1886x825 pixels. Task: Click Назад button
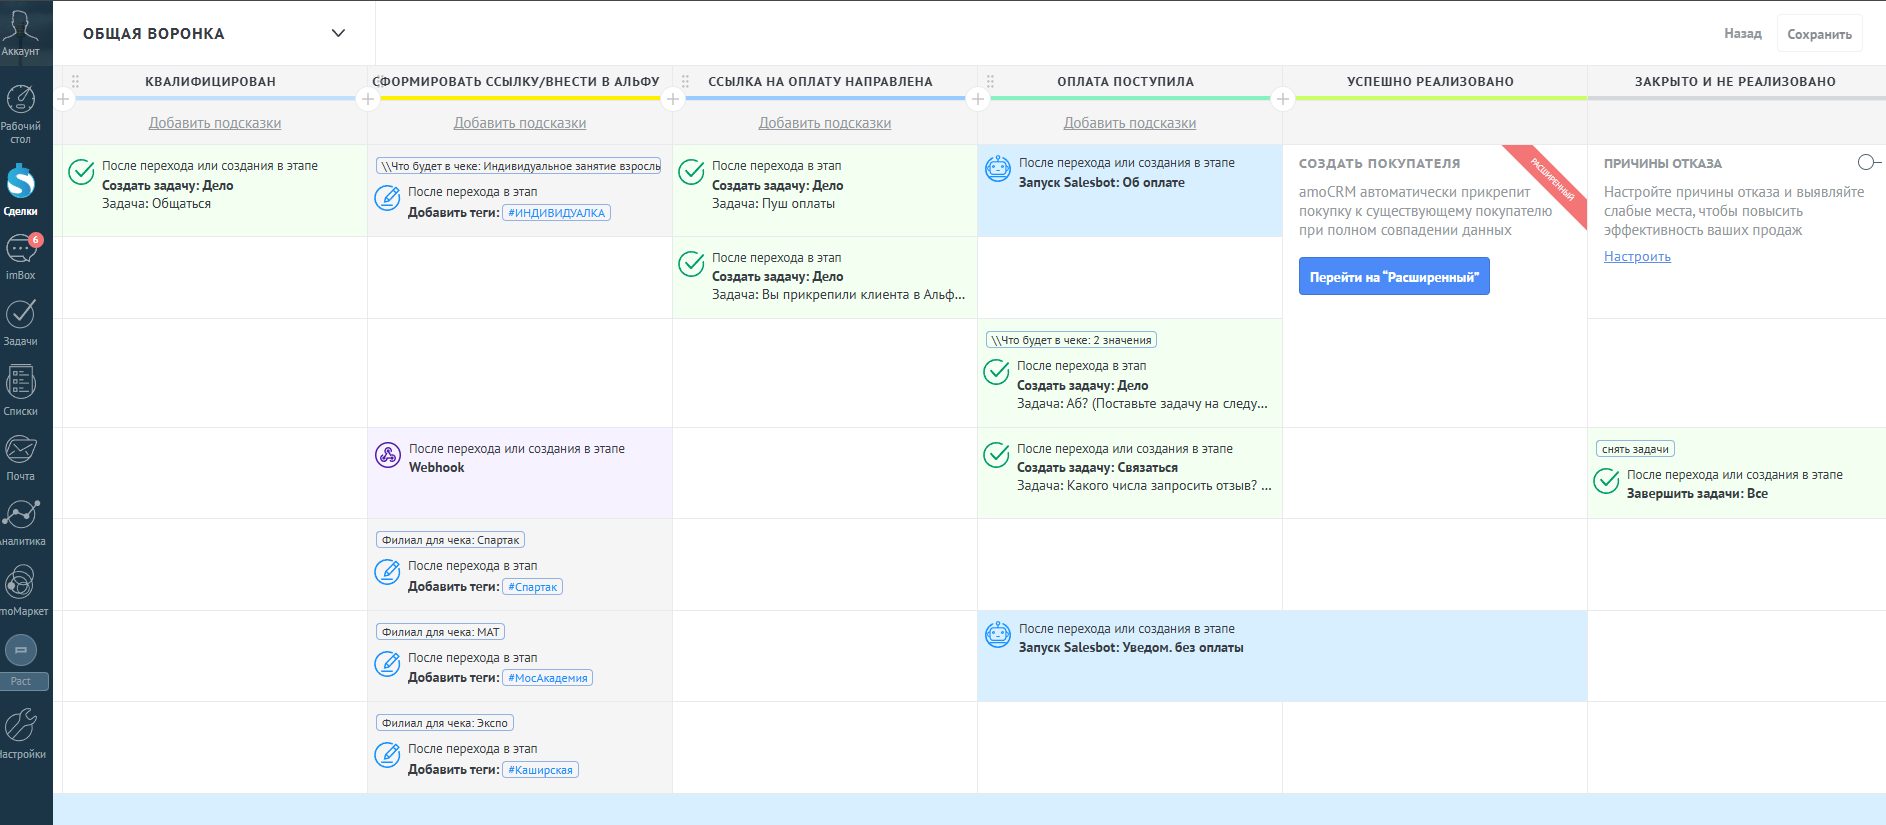[1743, 33]
